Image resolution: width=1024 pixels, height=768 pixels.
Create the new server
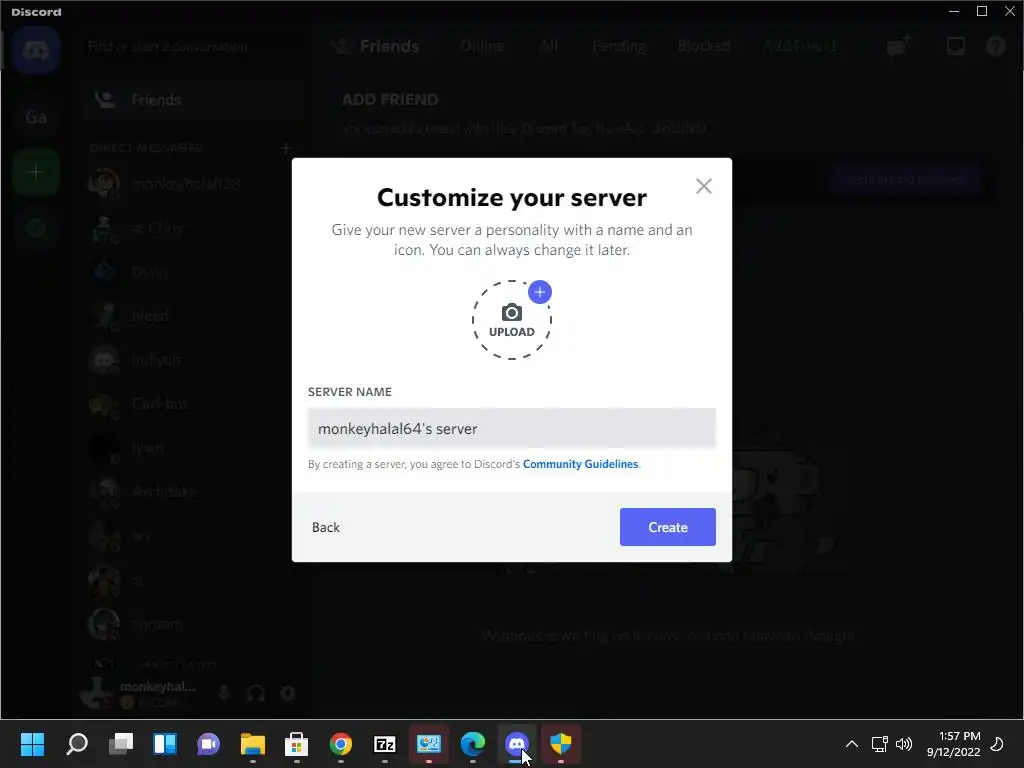point(667,527)
